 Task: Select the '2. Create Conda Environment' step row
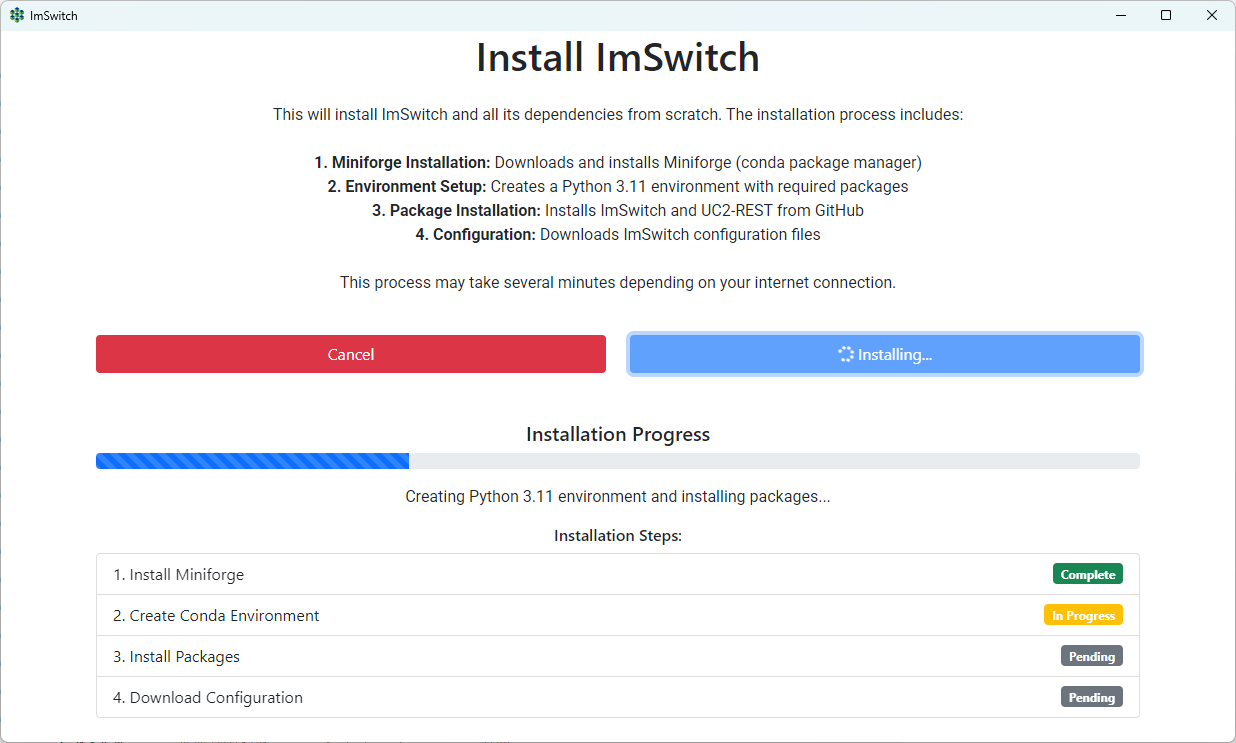618,615
